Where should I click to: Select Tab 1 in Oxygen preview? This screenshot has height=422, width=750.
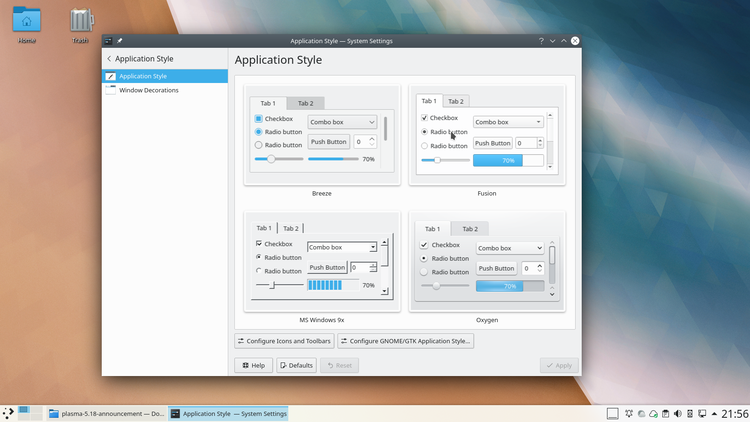point(432,229)
